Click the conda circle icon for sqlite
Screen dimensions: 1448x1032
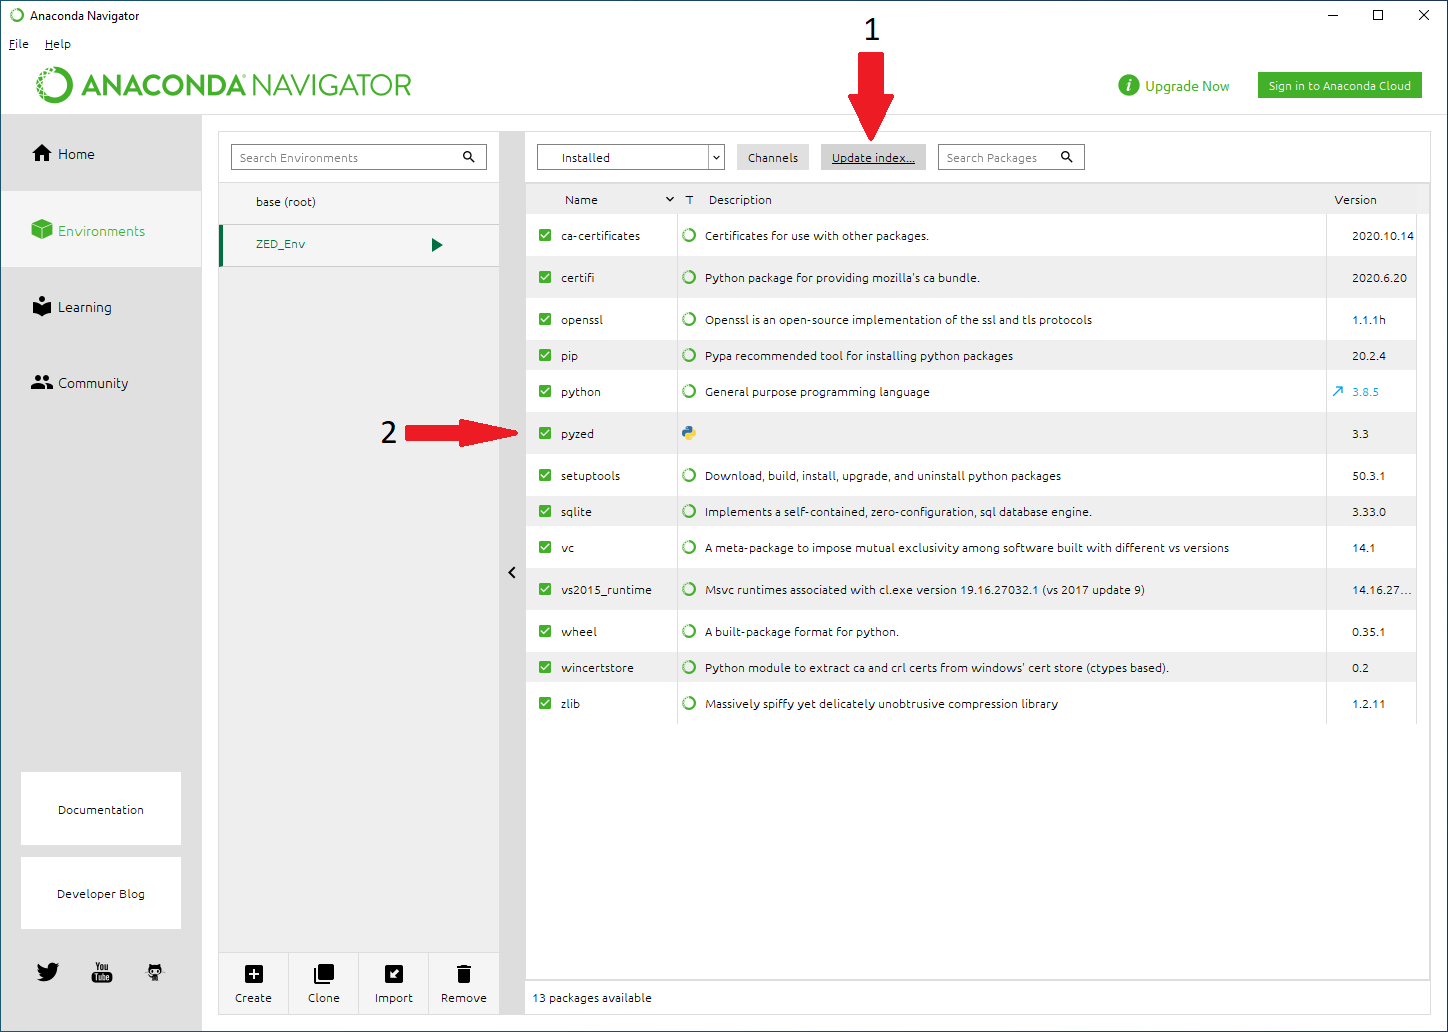689,512
